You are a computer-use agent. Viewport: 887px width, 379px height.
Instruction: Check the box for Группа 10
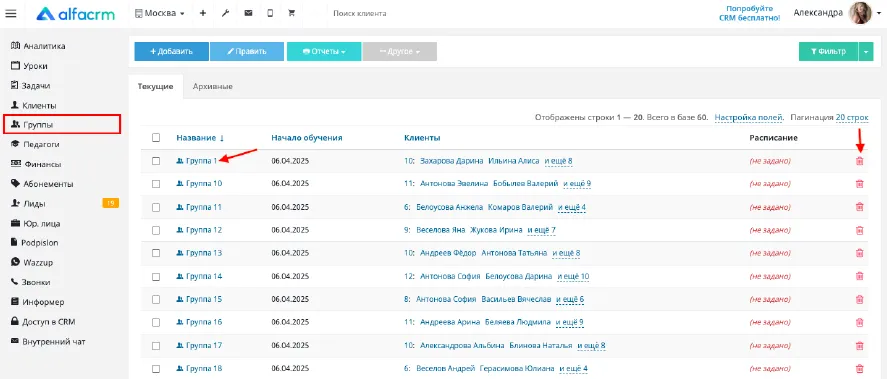(x=156, y=184)
